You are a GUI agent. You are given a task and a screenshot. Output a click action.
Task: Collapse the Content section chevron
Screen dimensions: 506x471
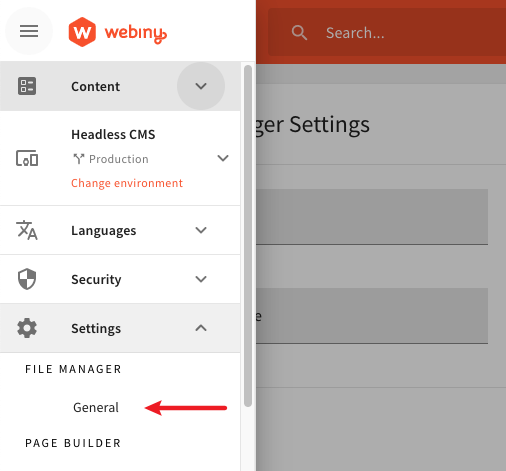click(201, 86)
